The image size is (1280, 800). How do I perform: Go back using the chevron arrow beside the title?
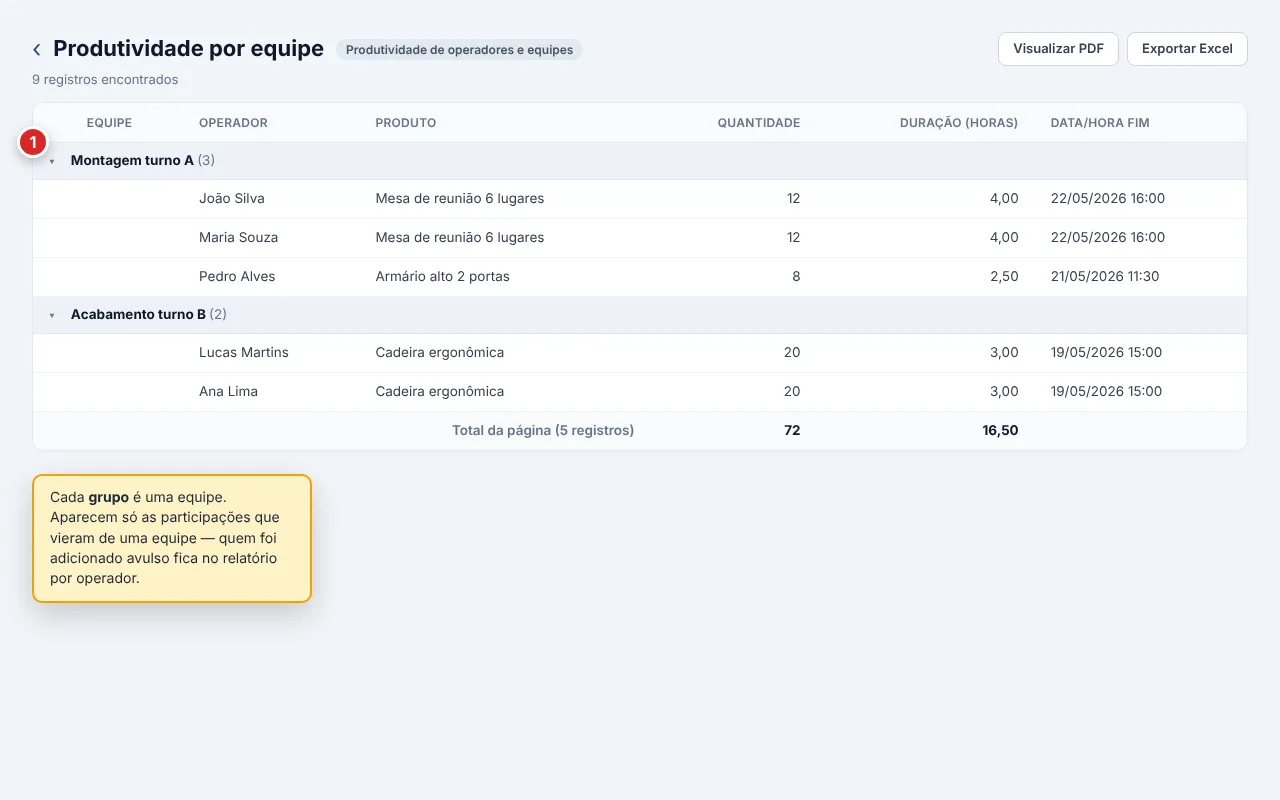coord(37,49)
